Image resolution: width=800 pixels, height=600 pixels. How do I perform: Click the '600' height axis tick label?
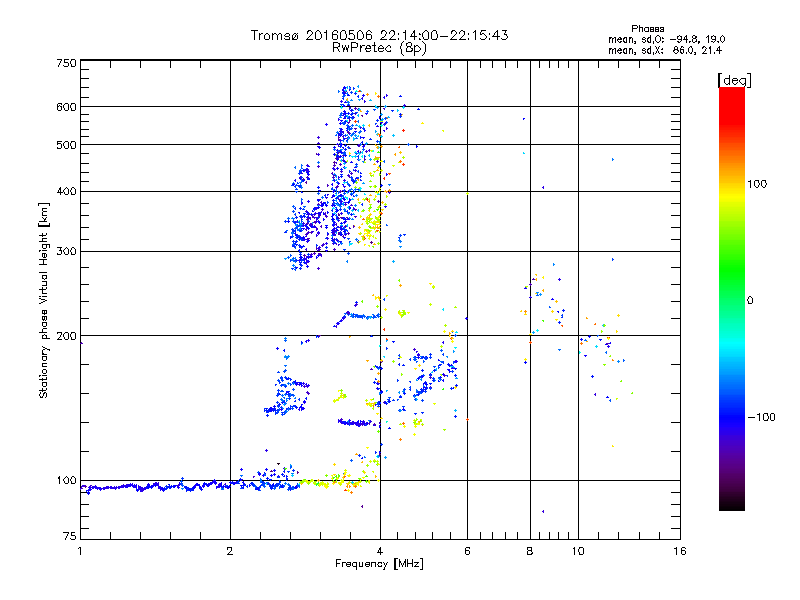(x=66, y=107)
